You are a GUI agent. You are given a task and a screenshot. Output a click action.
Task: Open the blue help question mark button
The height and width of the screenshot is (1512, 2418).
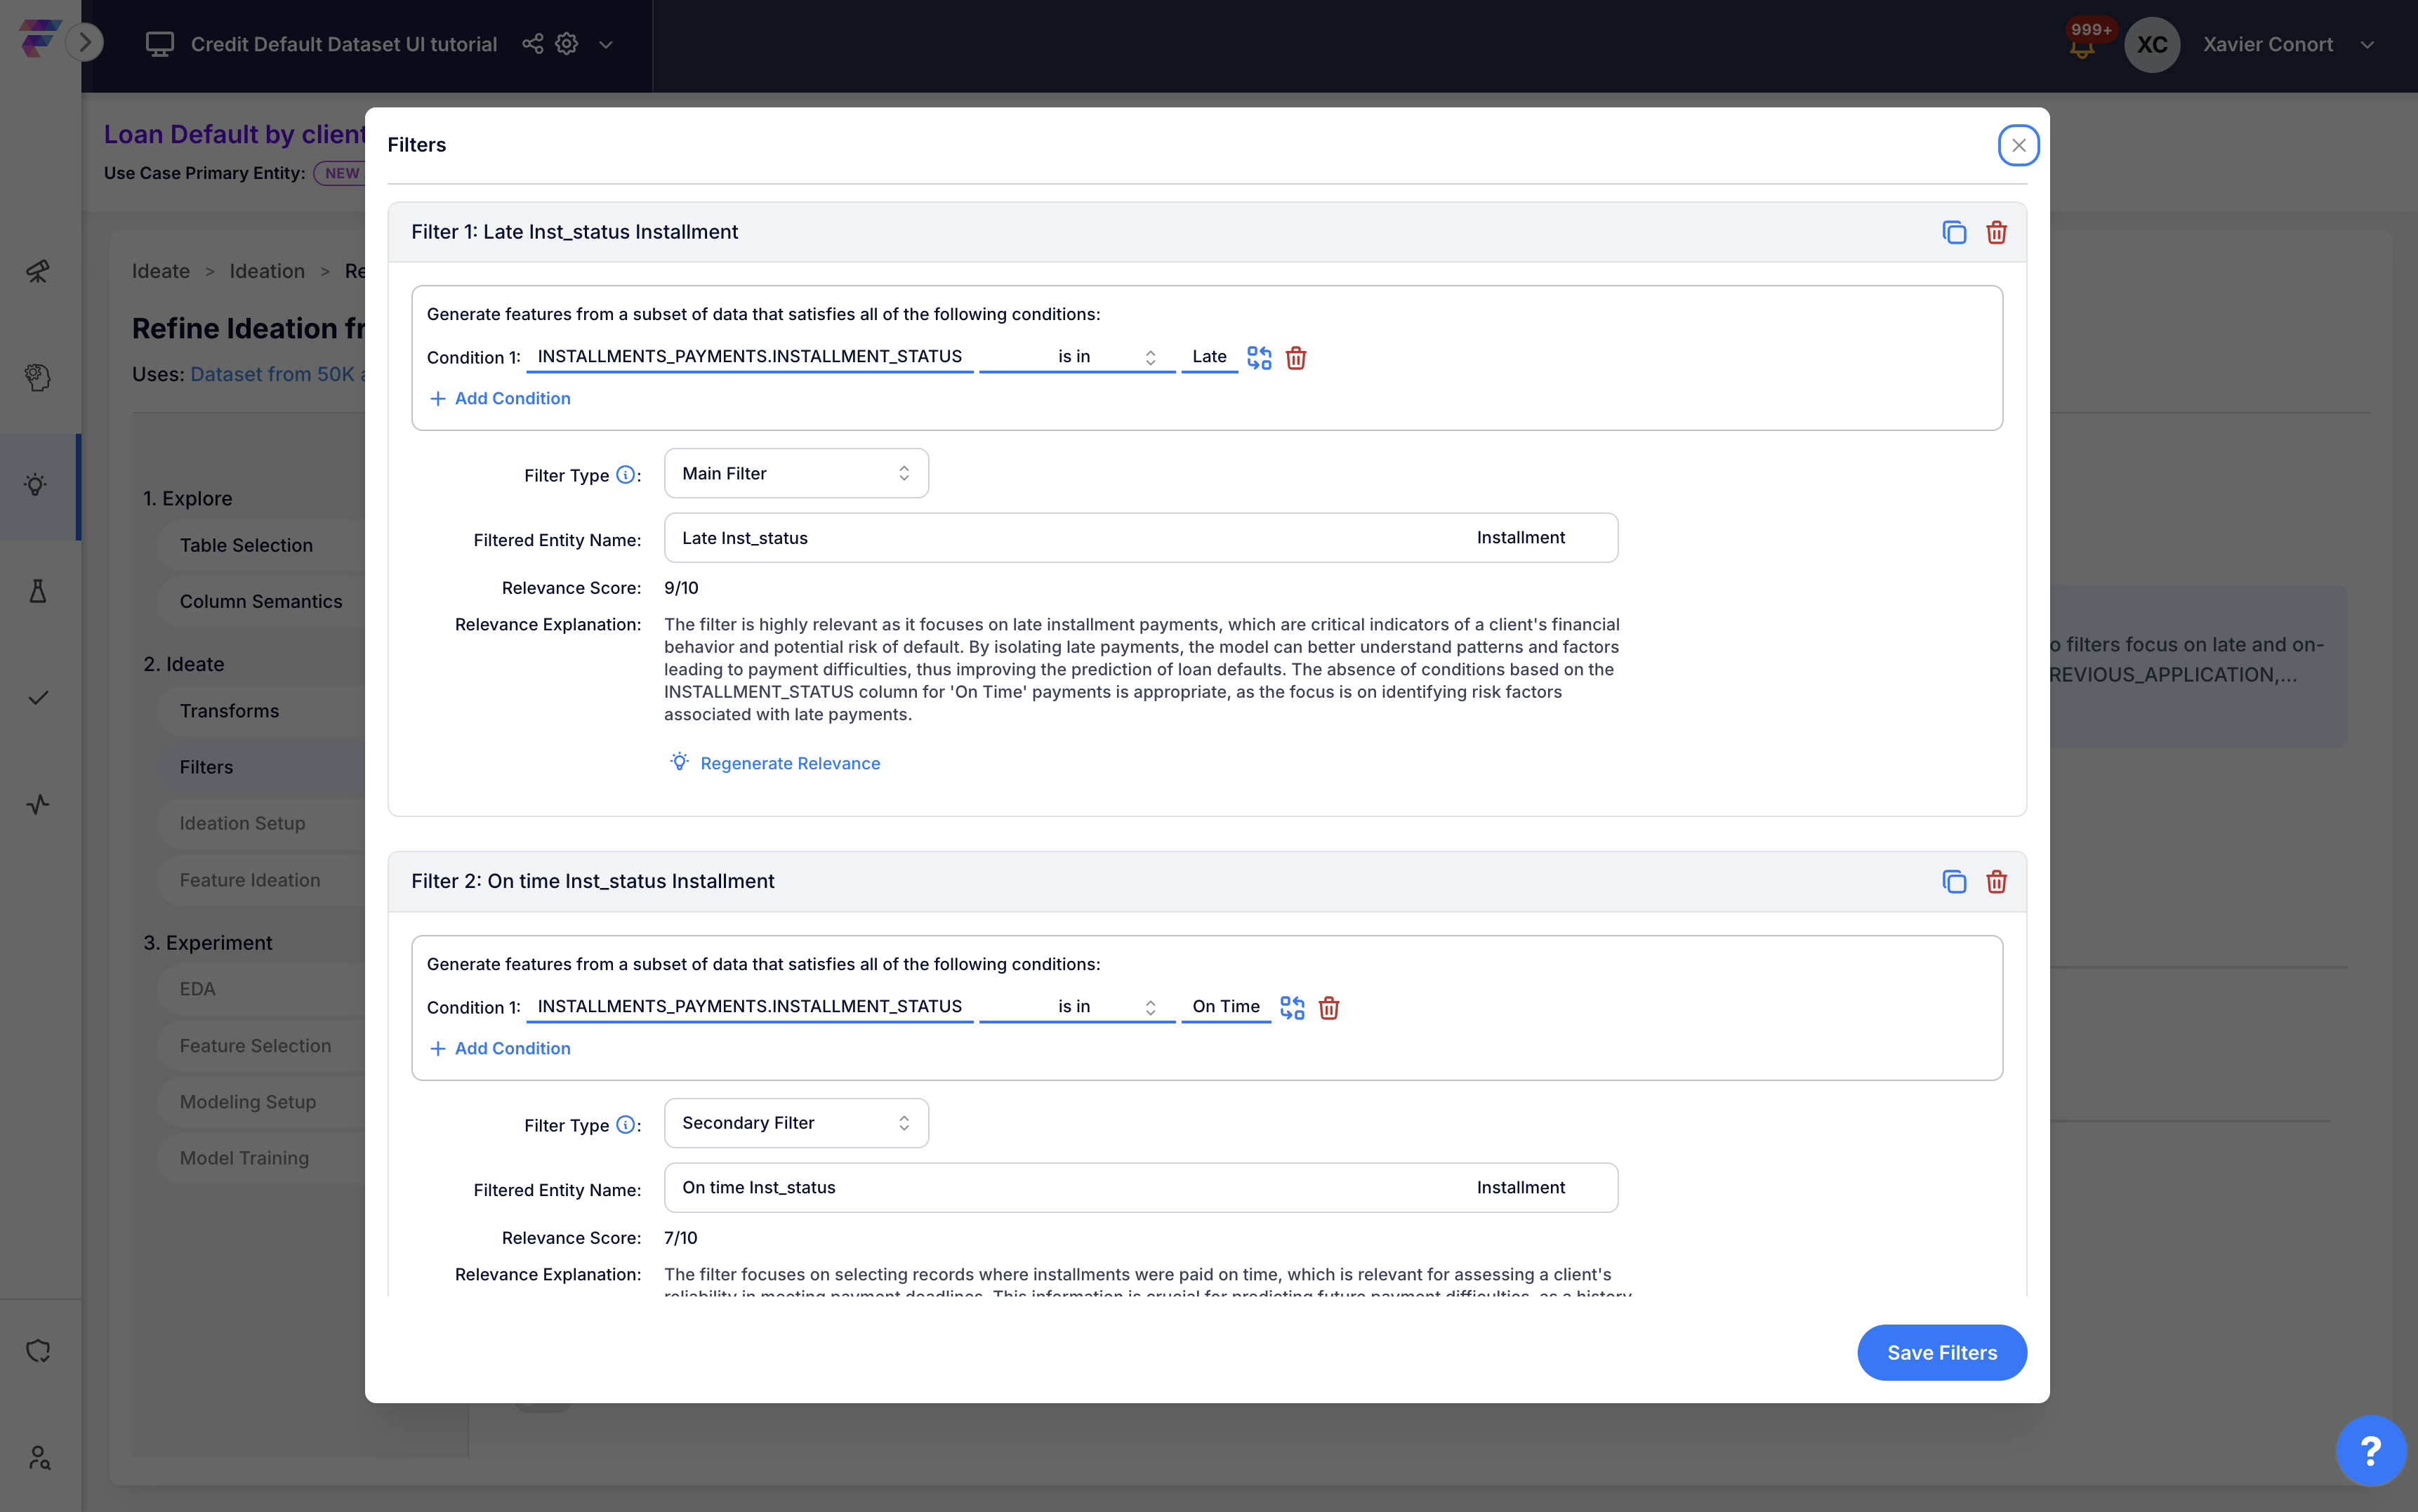tap(2370, 1450)
